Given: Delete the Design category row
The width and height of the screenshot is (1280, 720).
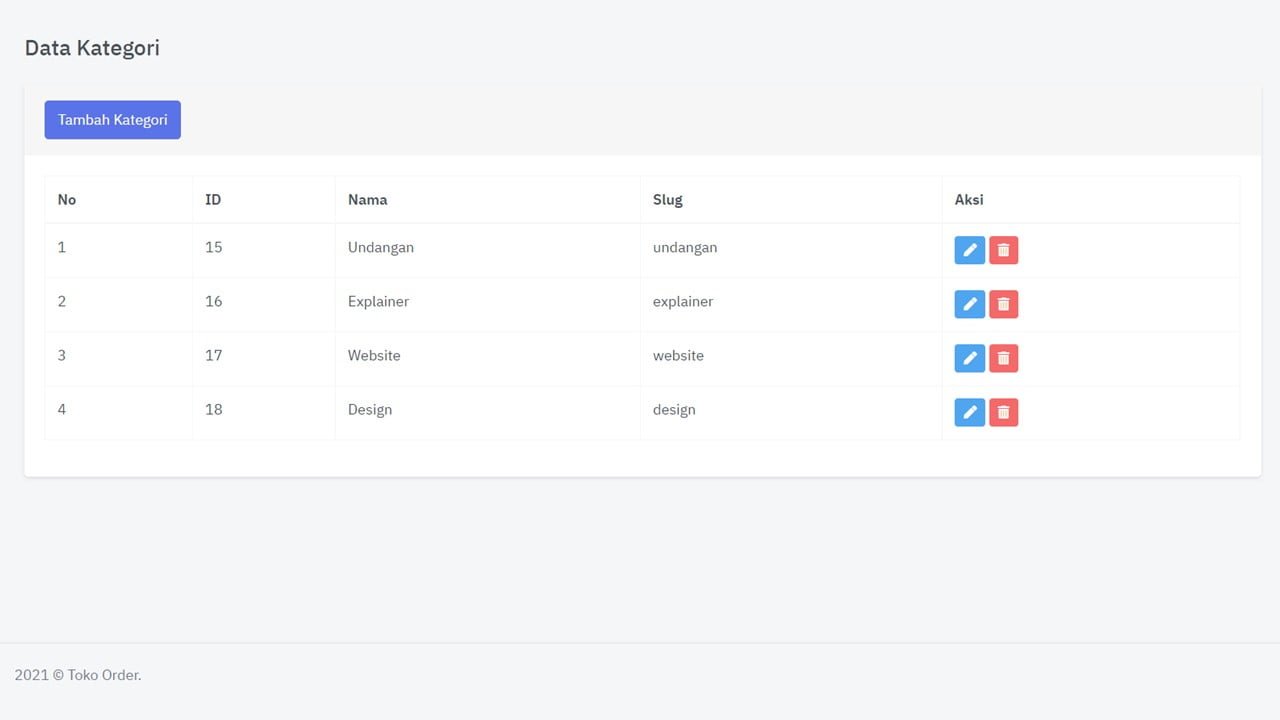Looking at the screenshot, I should pos(1003,412).
